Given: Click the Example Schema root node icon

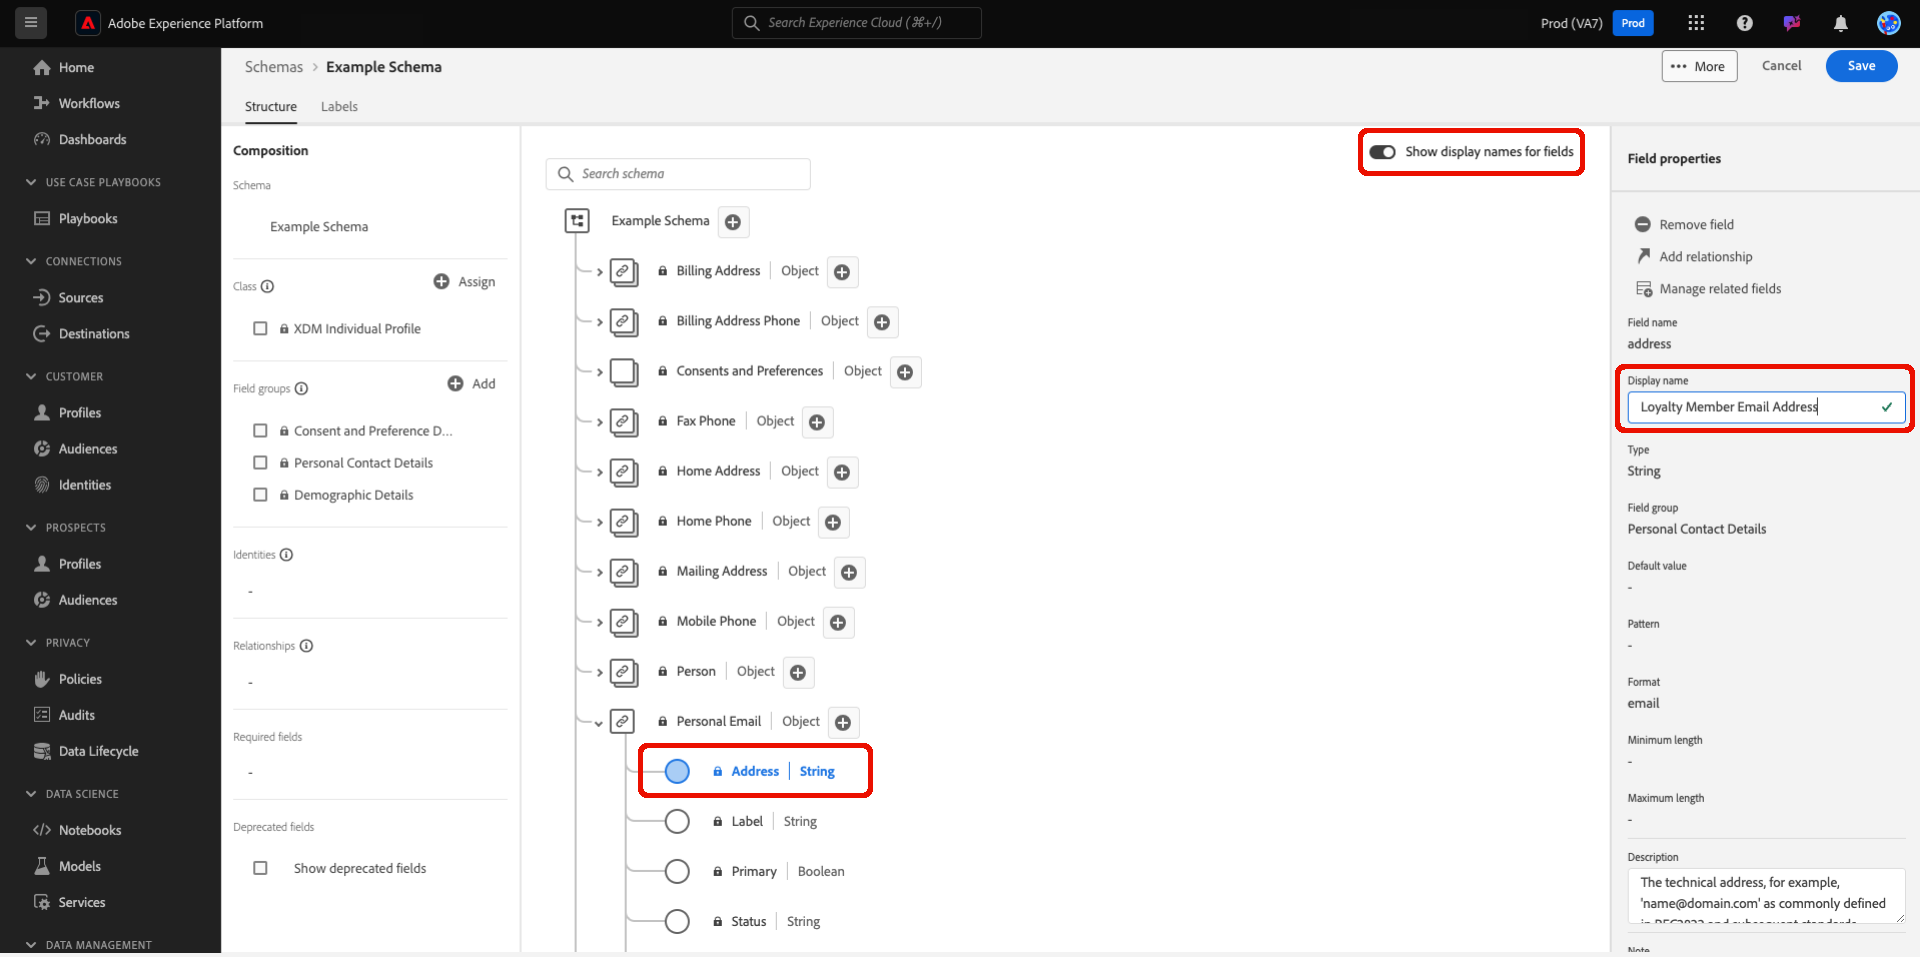Looking at the screenshot, I should coord(577,221).
